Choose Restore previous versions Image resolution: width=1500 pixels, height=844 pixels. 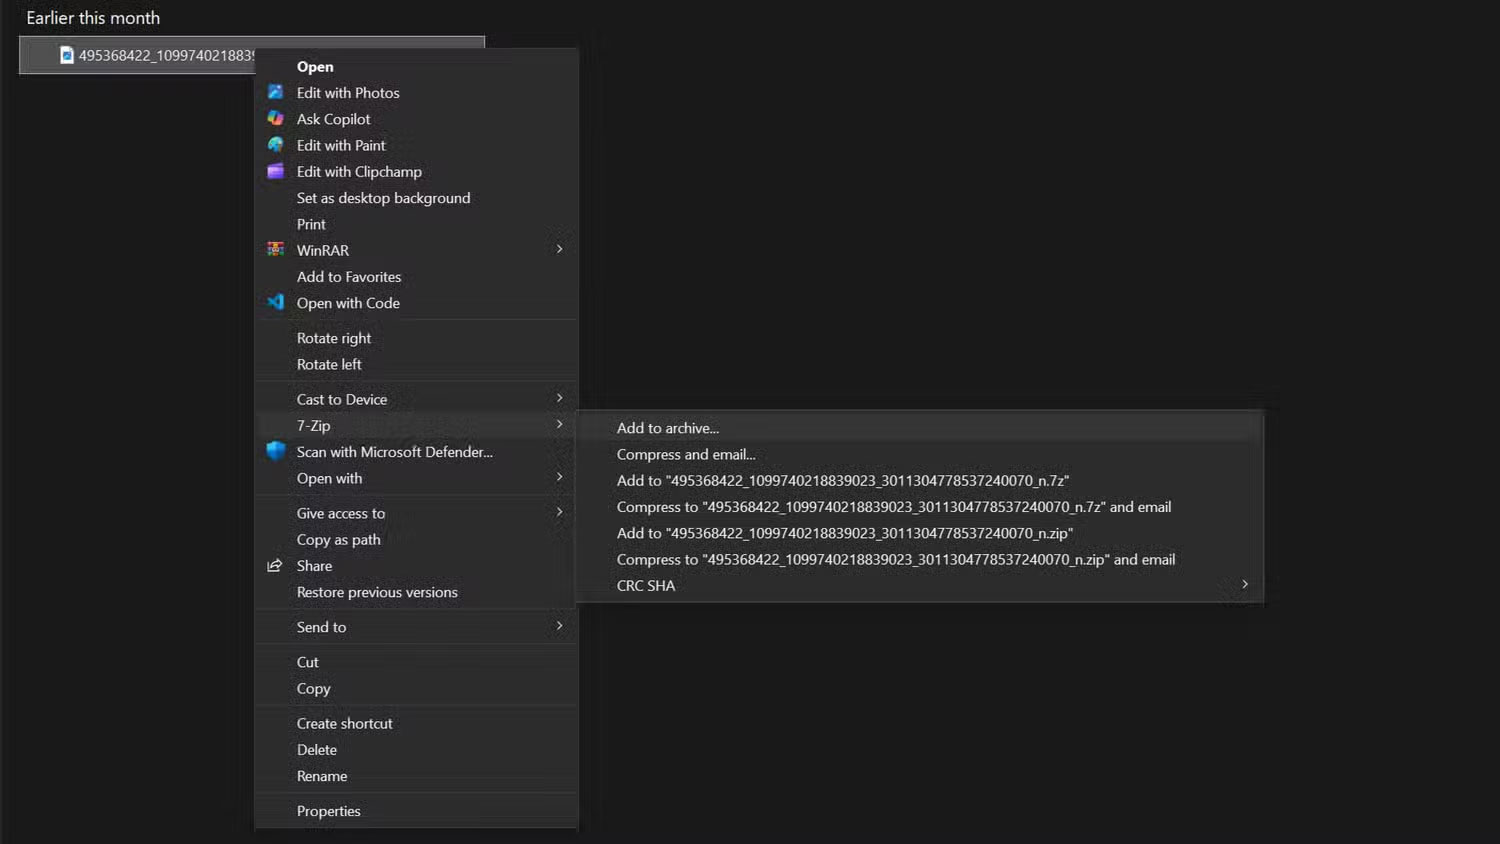coord(377,592)
